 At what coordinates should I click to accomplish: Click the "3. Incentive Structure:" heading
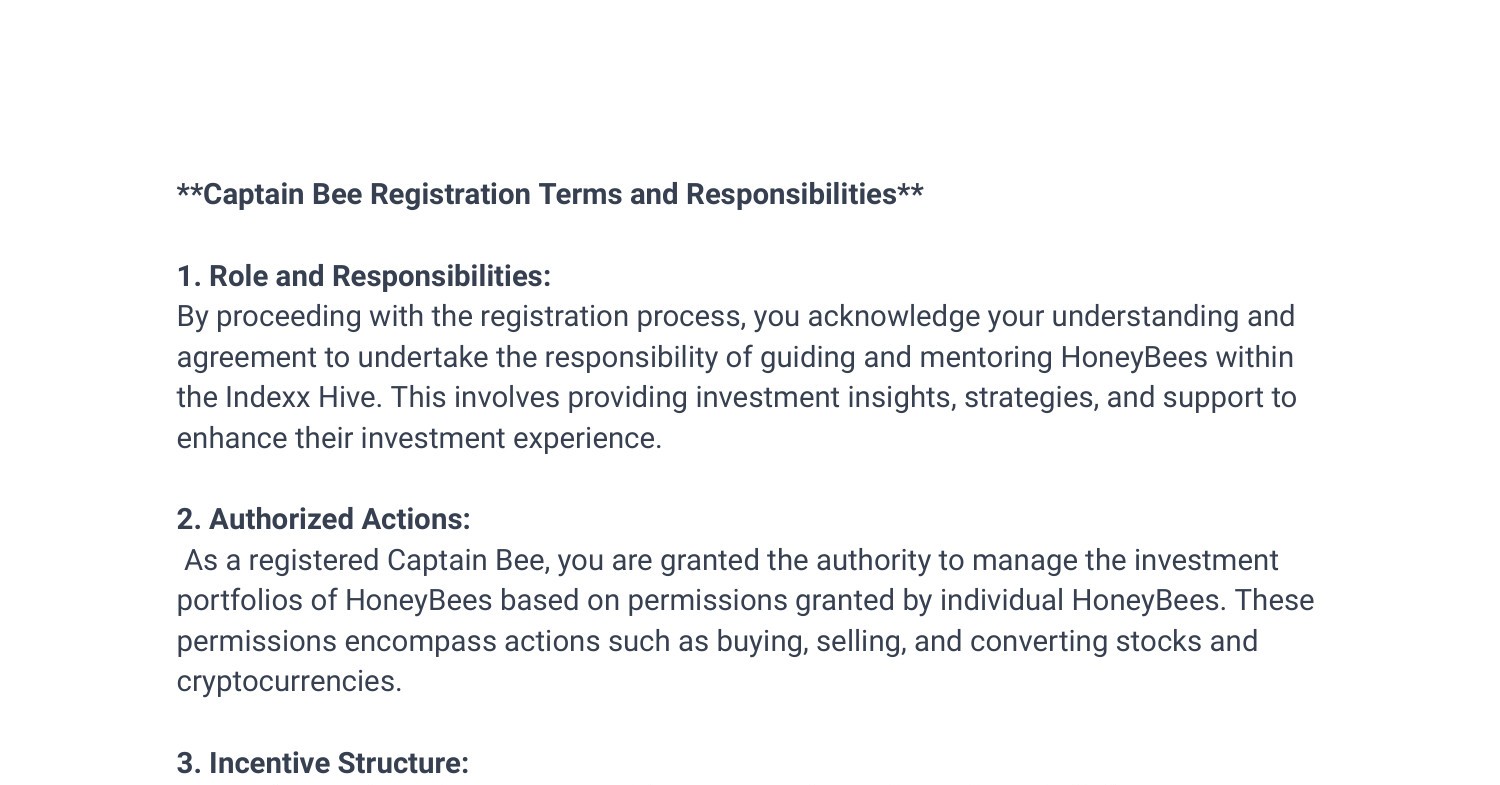tap(323, 764)
